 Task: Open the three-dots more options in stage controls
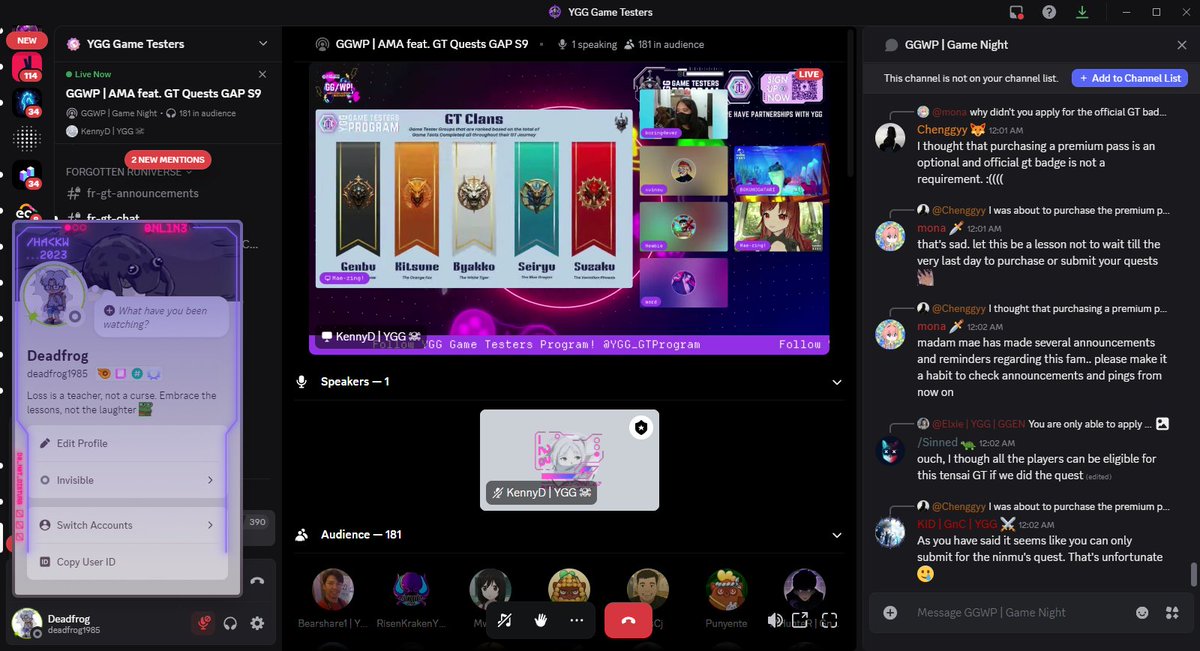pos(577,620)
